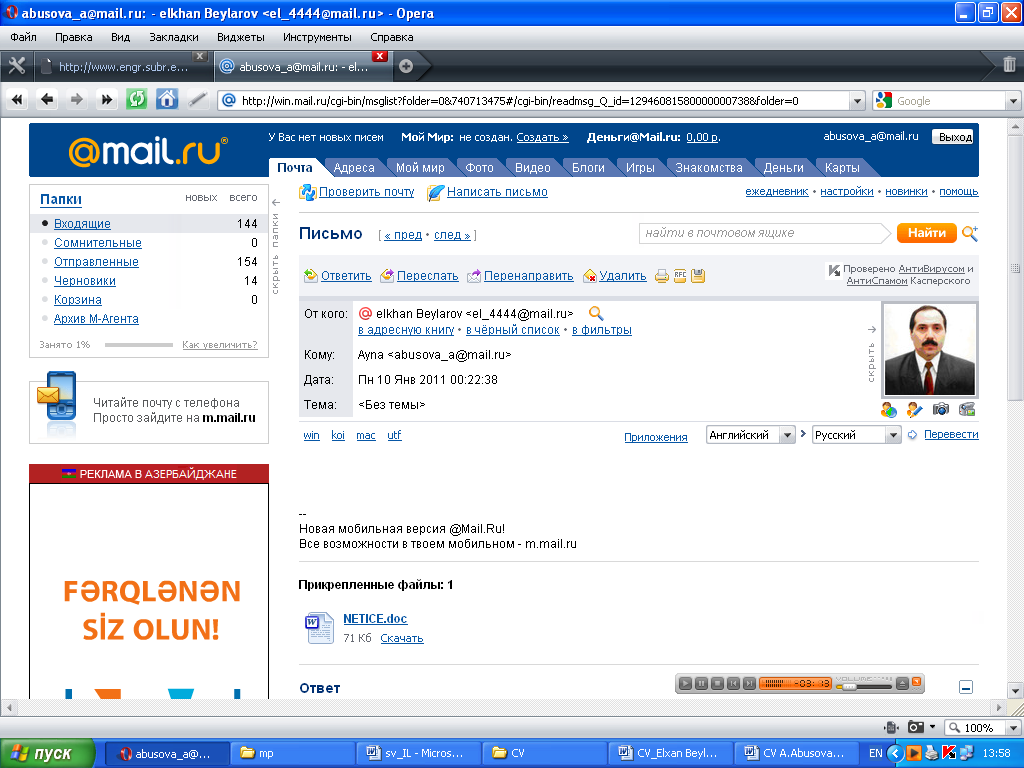Image resolution: width=1024 pixels, height=768 pixels.
Task: Open the dropdown arrow beside the status bar camera
Action: pyautogui.click(x=933, y=727)
